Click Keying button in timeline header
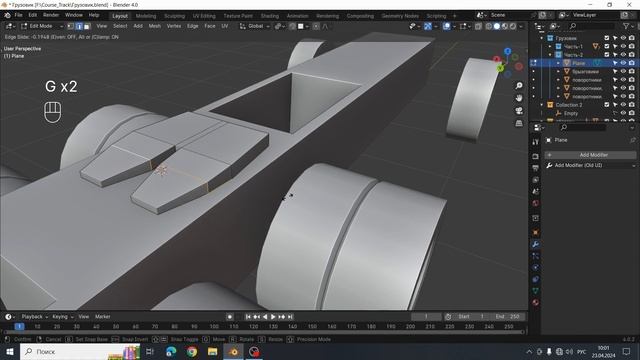The width and height of the screenshot is (640, 360). pos(62,317)
